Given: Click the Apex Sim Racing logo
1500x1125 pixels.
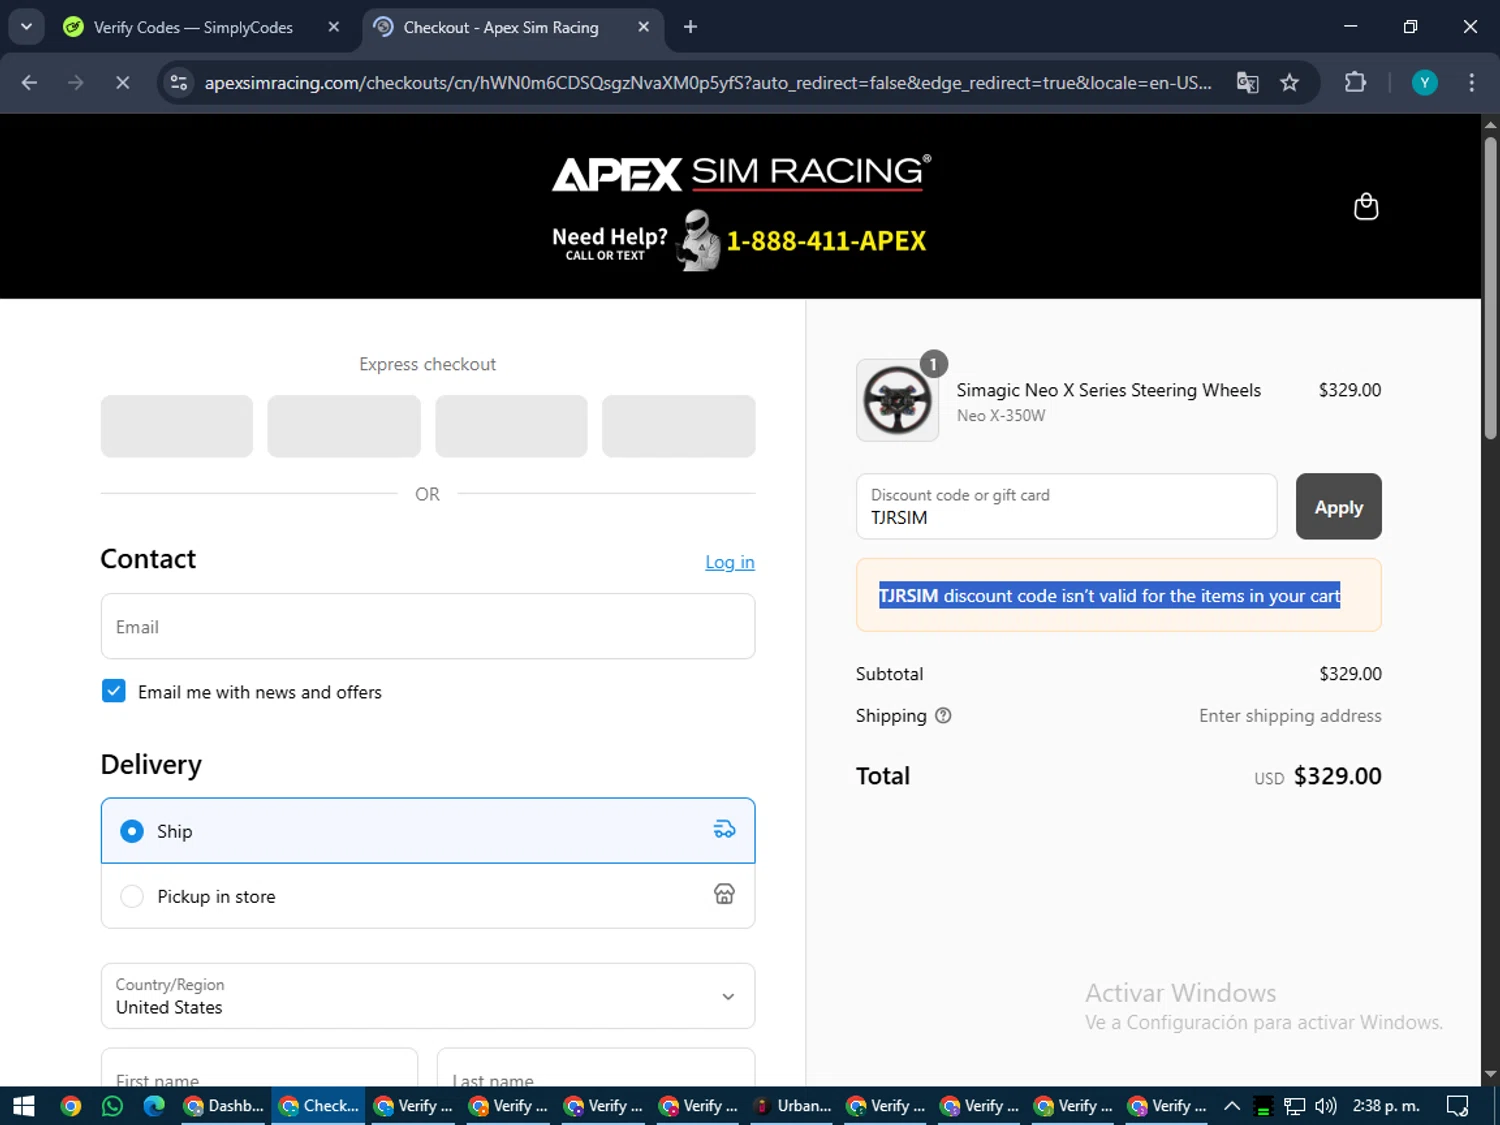Looking at the screenshot, I should point(741,173).
